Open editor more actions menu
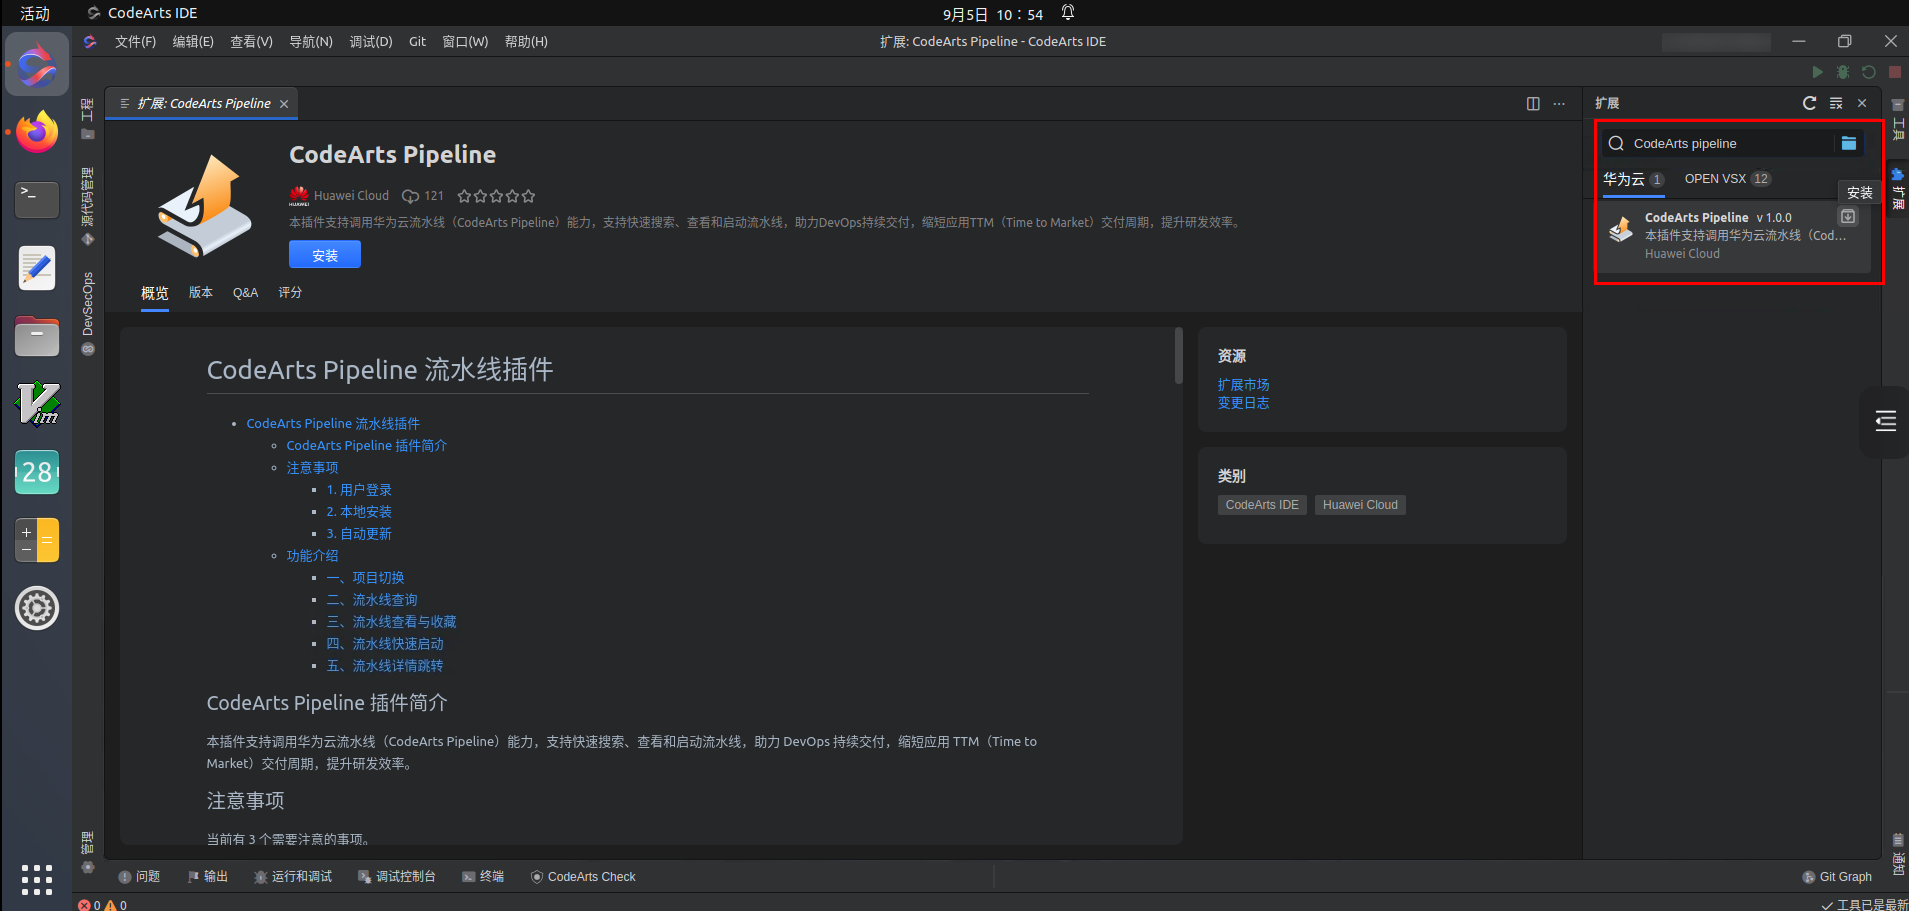 (1559, 104)
